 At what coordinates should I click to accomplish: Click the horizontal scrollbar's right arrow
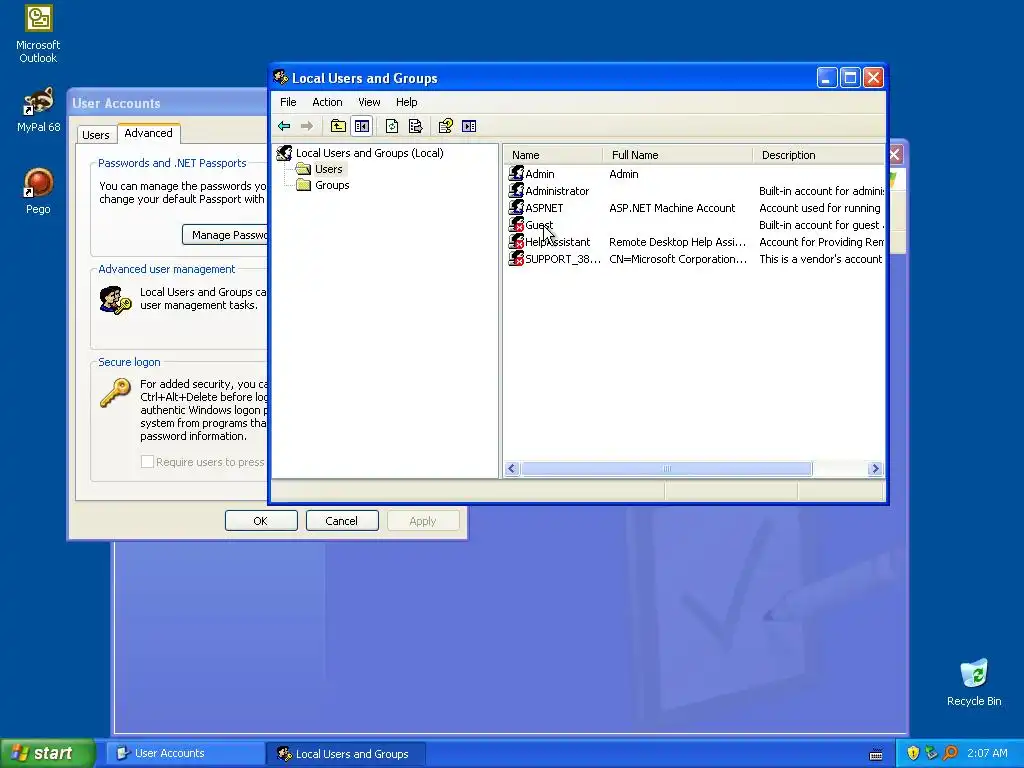pos(875,468)
